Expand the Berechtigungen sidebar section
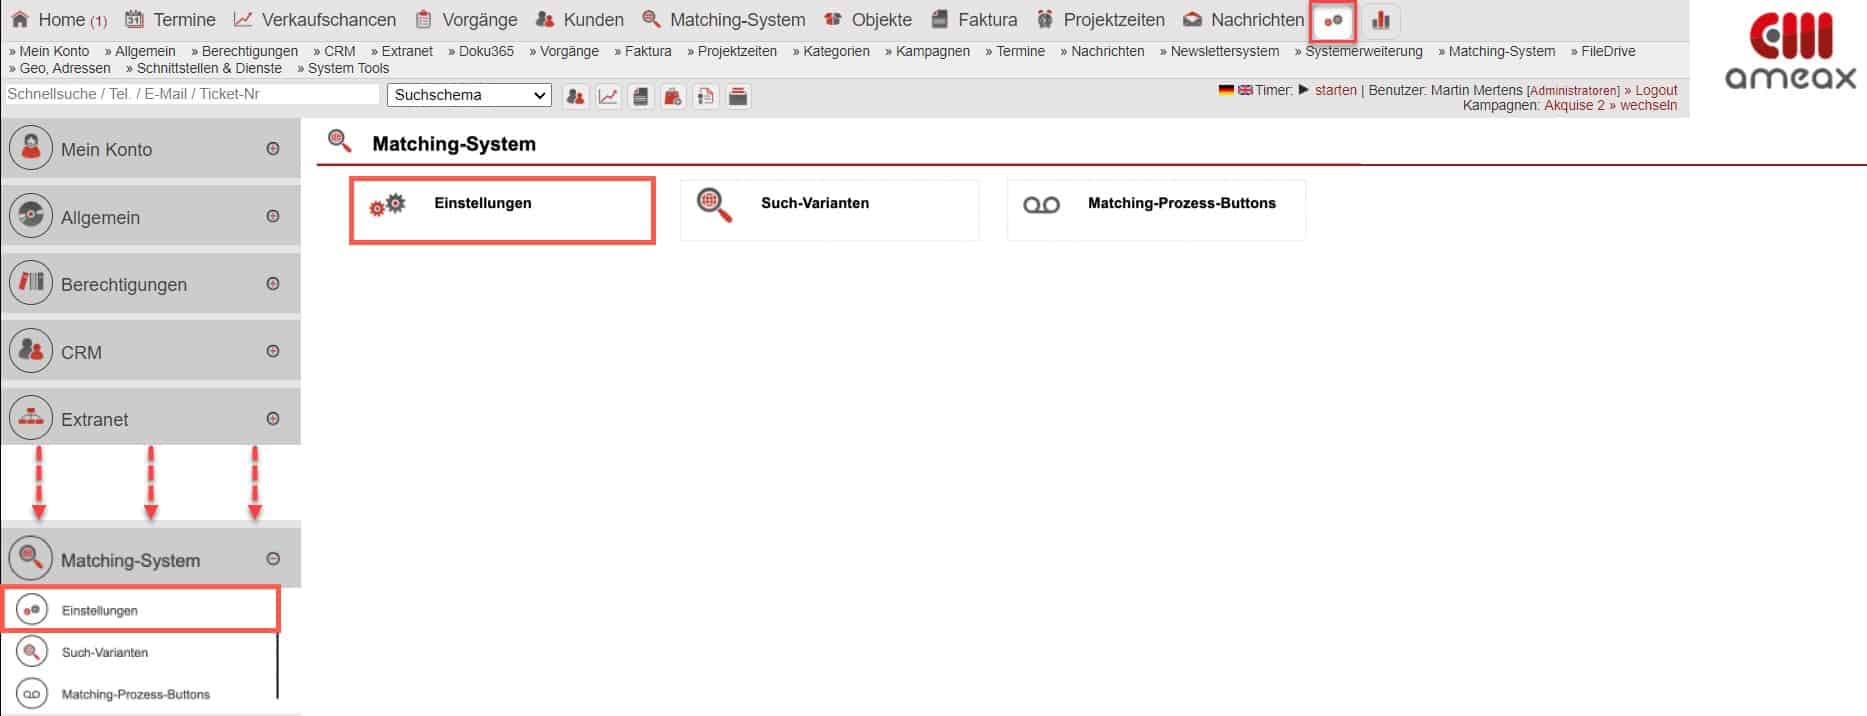 273,284
